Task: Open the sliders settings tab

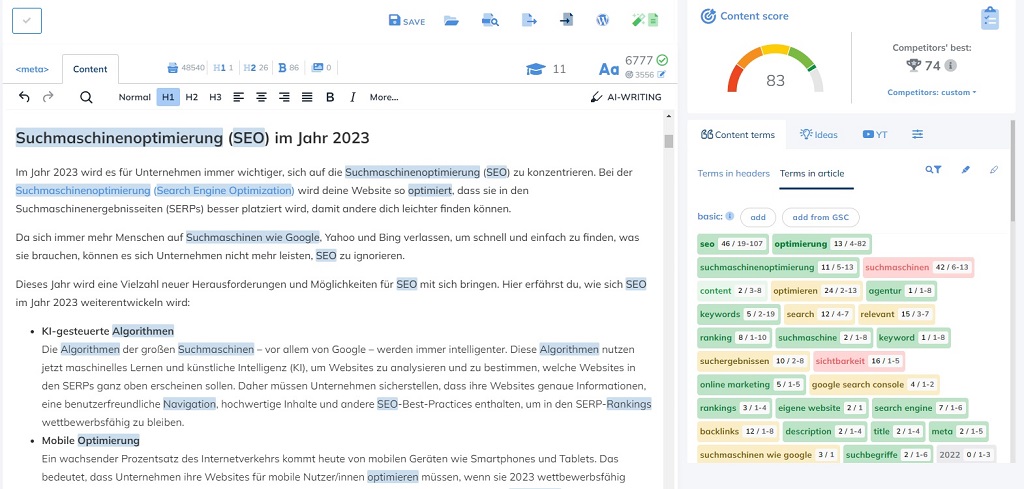Action: pyautogui.click(x=918, y=134)
